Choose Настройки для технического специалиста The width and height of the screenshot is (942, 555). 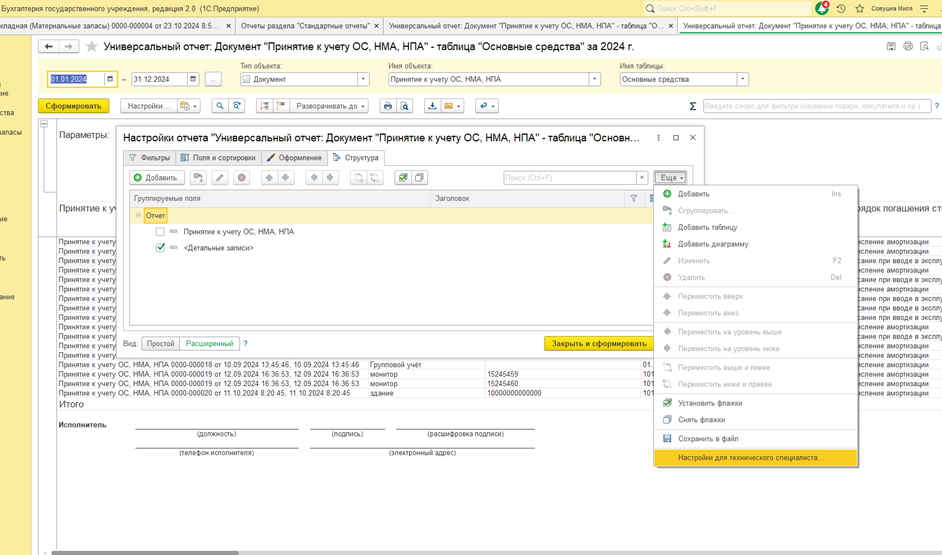(x=755, y=458)
